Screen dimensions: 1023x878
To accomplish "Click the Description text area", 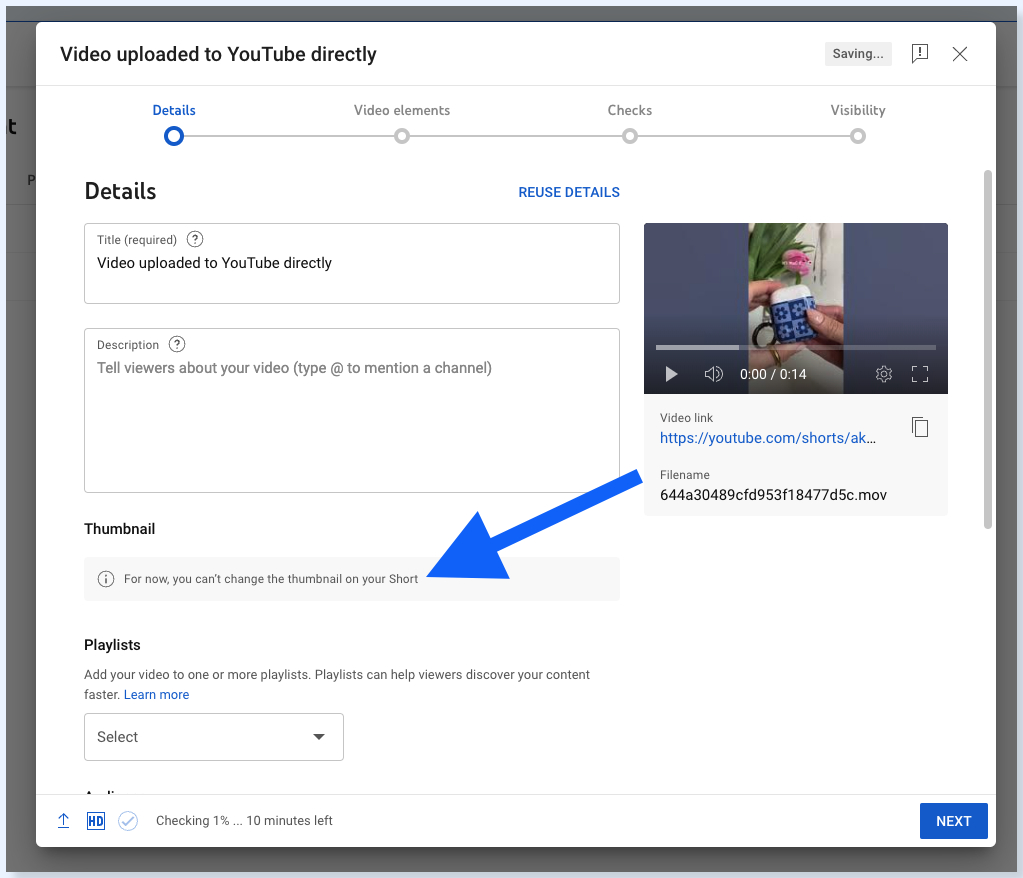I will (x=352, y=410).
